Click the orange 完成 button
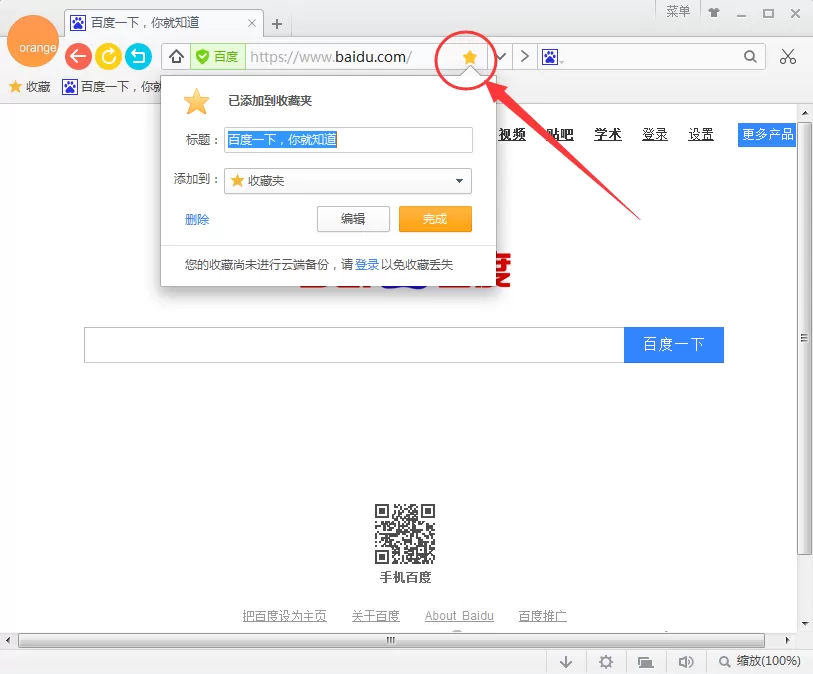 coord(435,219)
